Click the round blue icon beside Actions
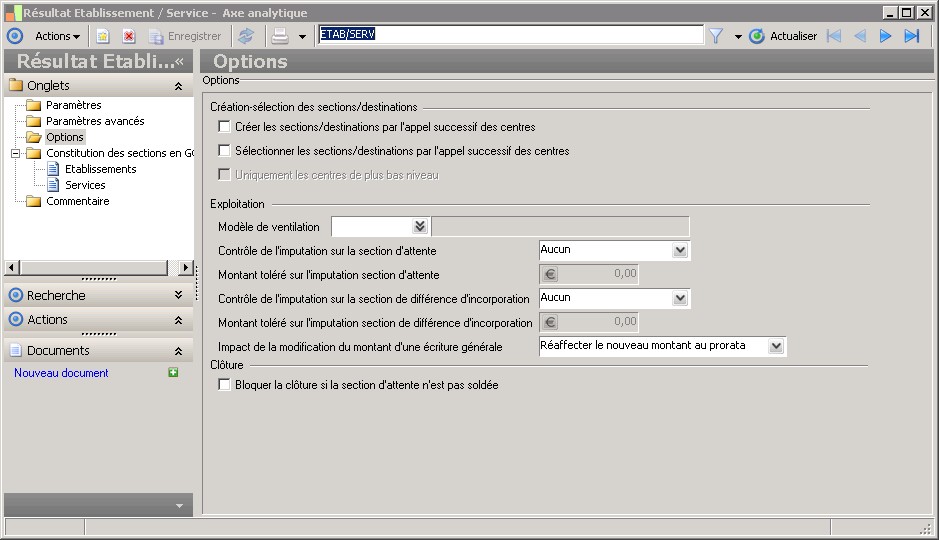939x540 pixels. 15,36
